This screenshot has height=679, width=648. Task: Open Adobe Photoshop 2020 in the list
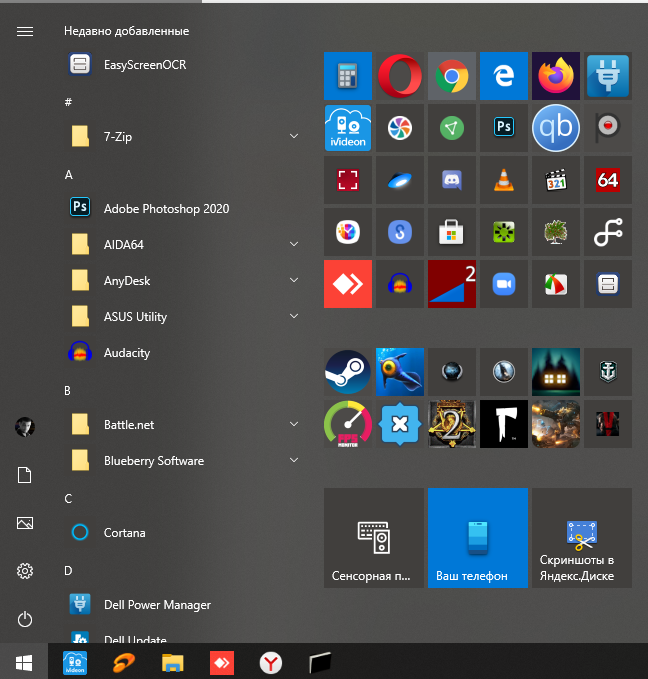[184, 208]
